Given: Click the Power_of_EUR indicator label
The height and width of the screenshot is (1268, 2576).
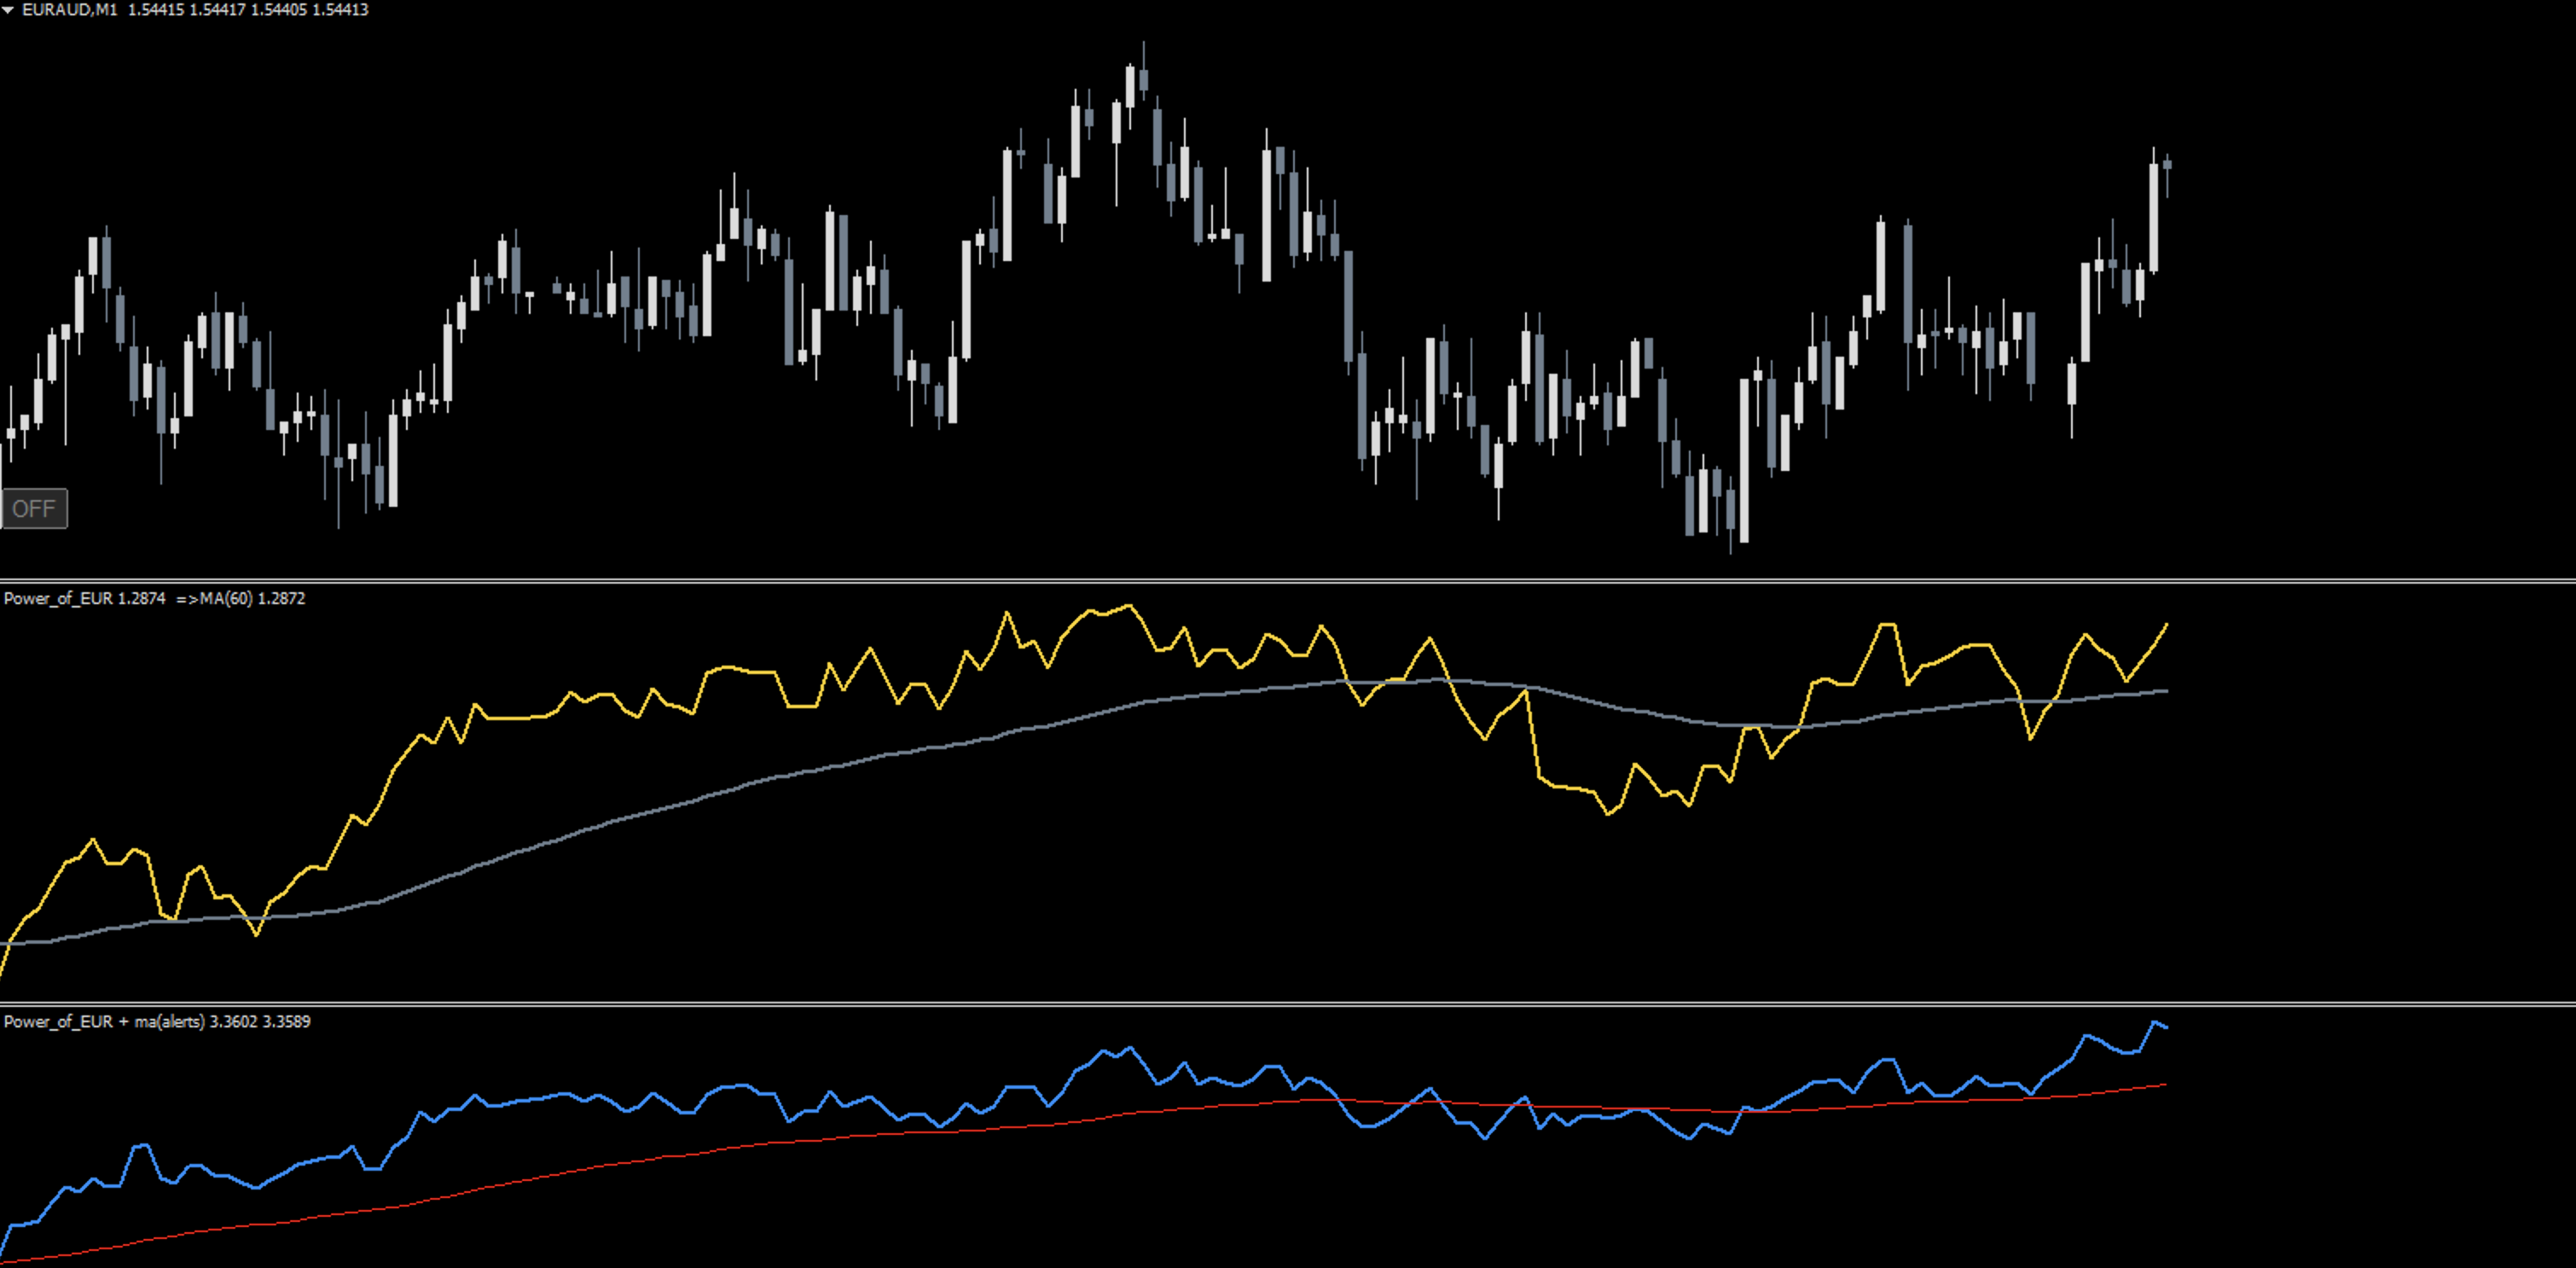Looking at the screenshot, I should point(58,598).
